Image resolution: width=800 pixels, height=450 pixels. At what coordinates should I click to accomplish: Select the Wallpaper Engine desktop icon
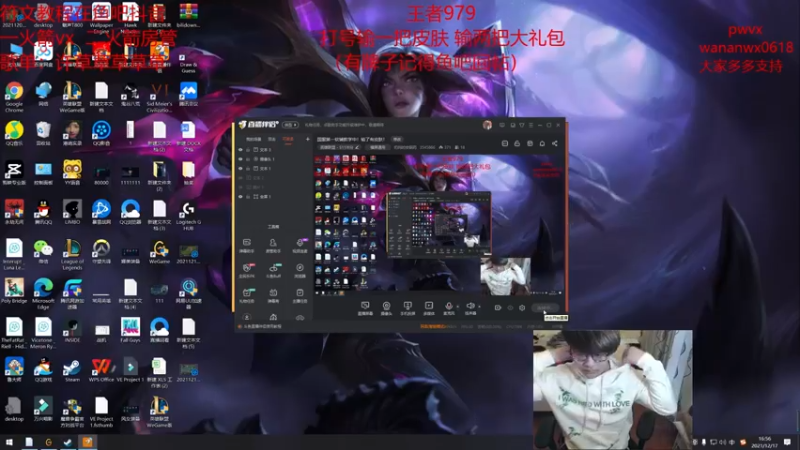(101, 17)
